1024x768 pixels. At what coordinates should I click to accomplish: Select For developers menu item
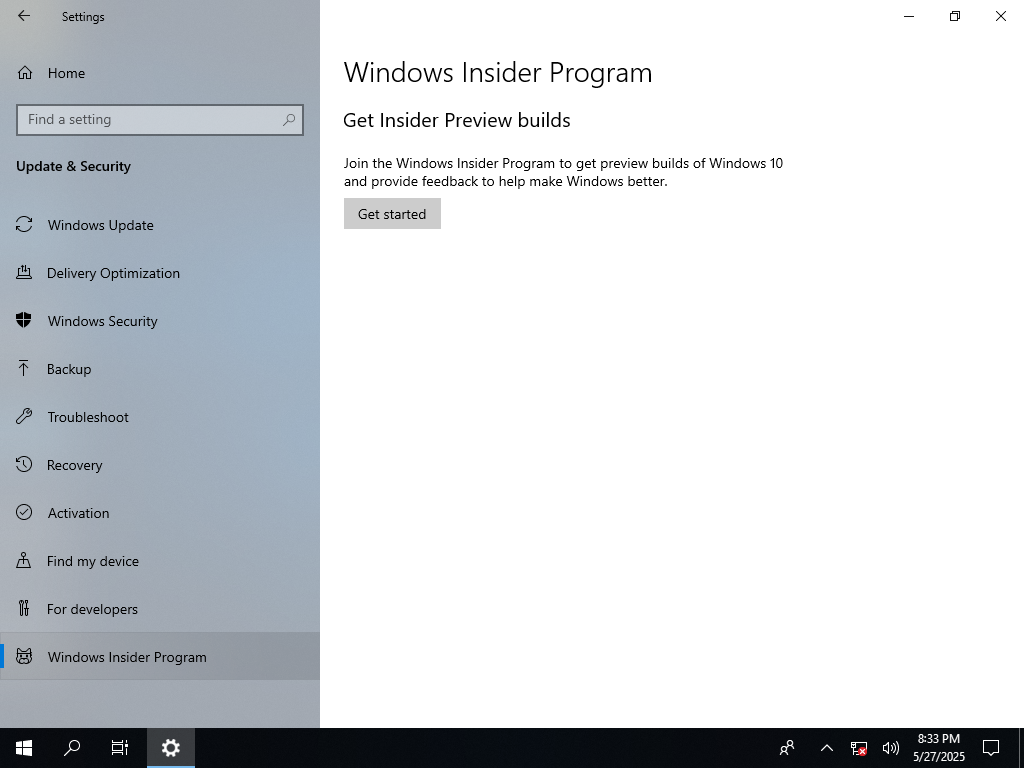(160, 609)
